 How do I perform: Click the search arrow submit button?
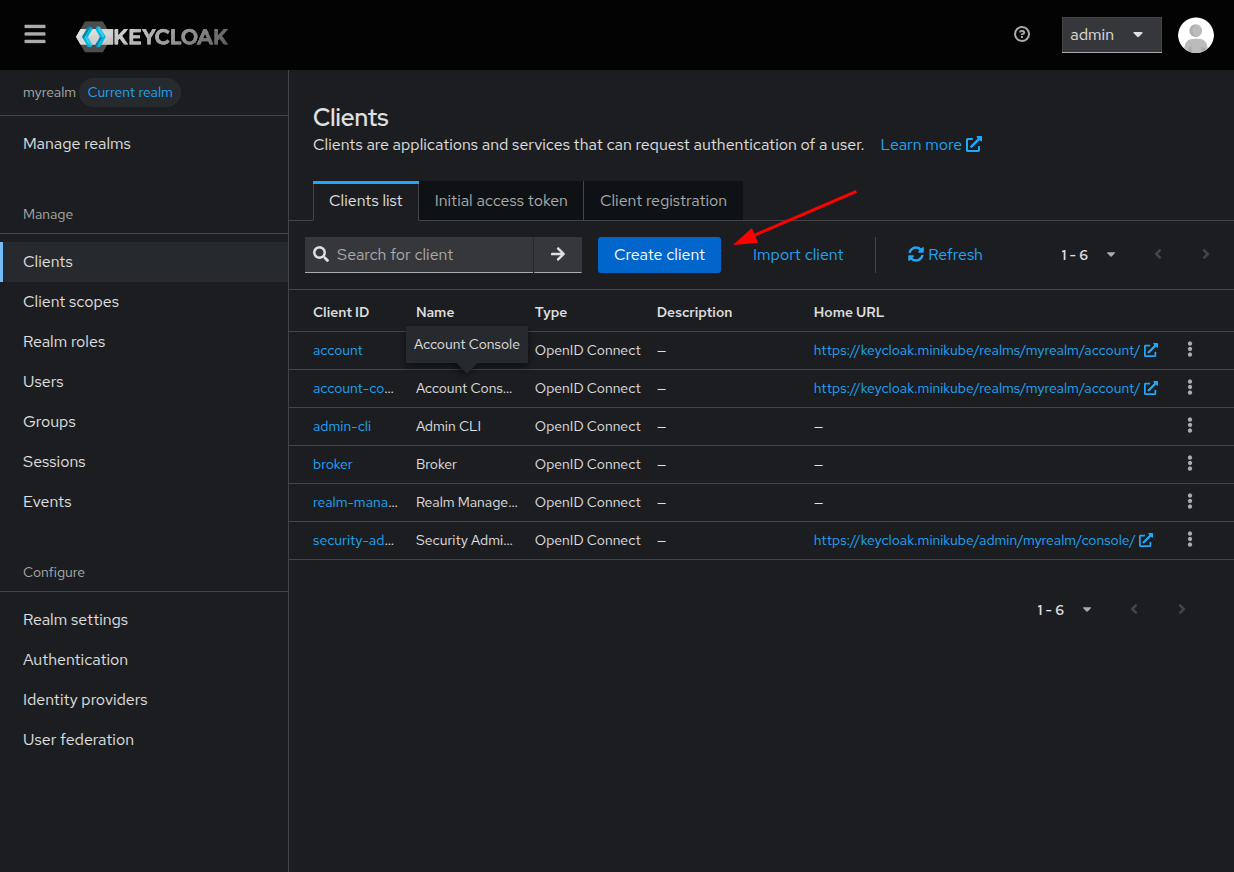coord(558,254)
